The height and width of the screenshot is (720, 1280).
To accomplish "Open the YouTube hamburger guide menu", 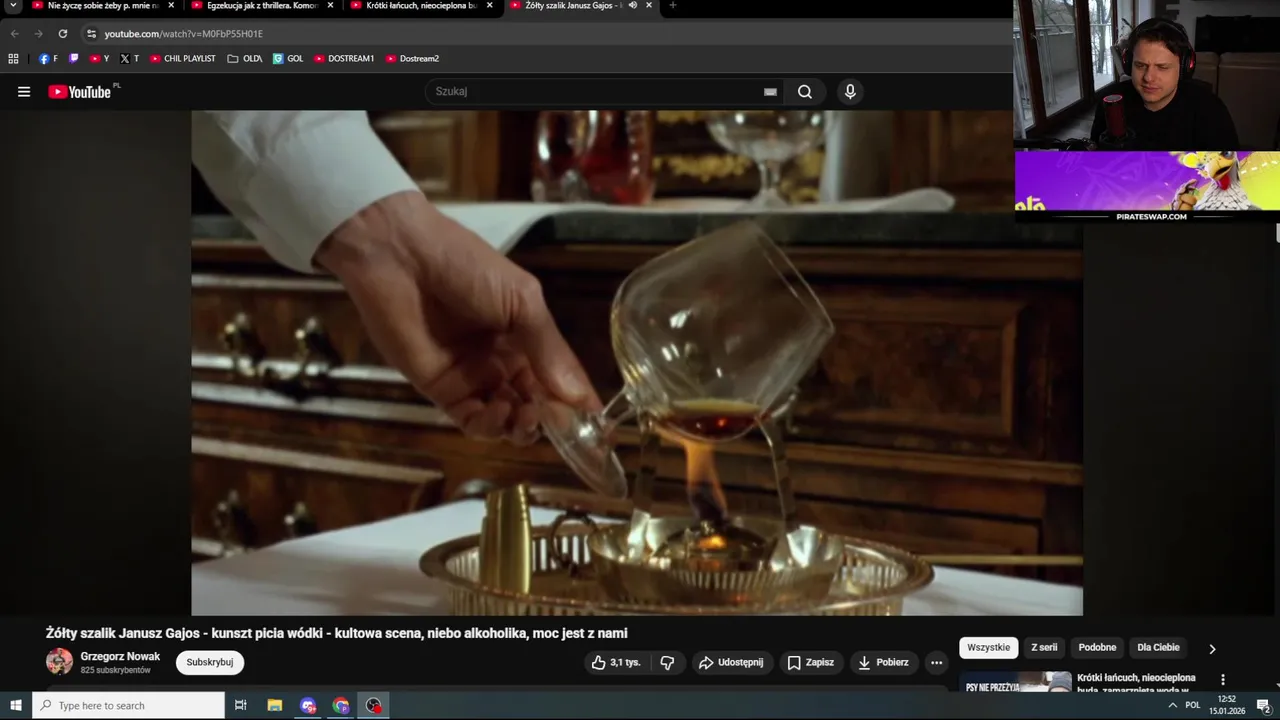I will (x=24, y=92).
